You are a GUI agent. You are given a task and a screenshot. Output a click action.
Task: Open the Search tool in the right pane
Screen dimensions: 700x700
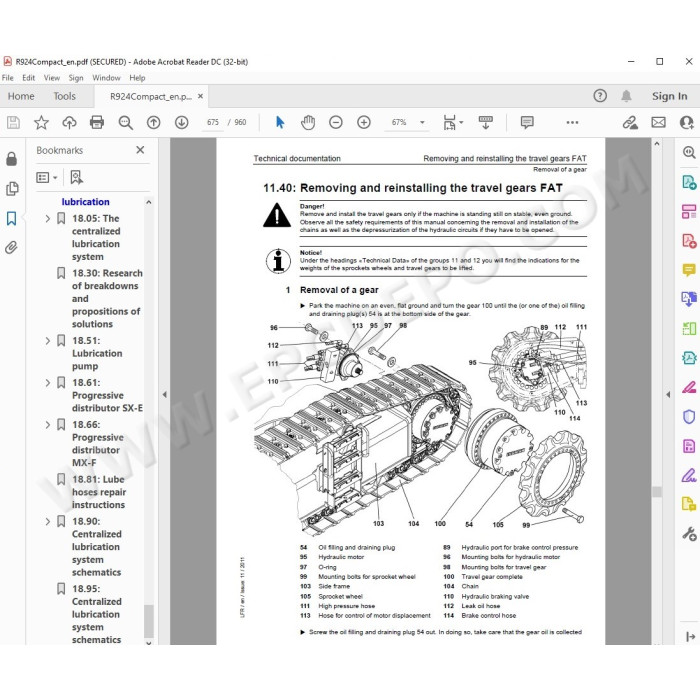689,153
